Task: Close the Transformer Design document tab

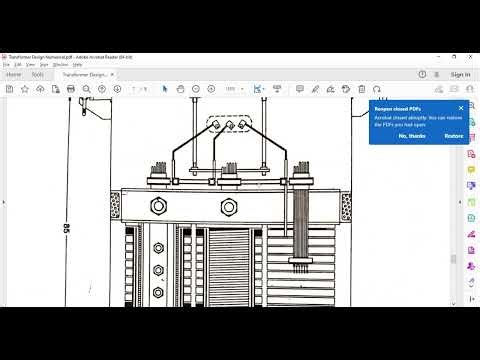Action: 112,75
